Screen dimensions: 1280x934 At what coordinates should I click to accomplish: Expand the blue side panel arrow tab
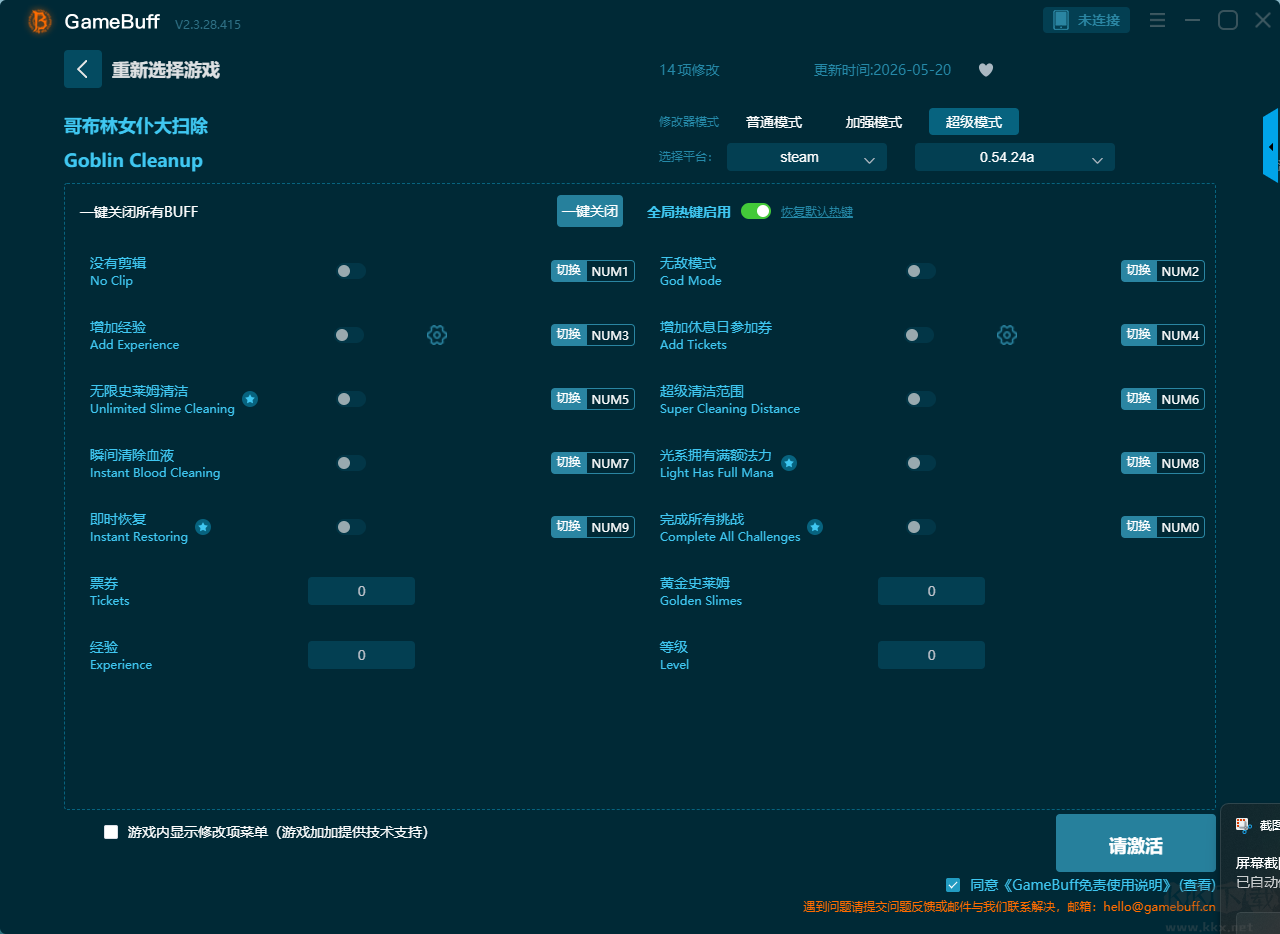[x=1271, y=146]
